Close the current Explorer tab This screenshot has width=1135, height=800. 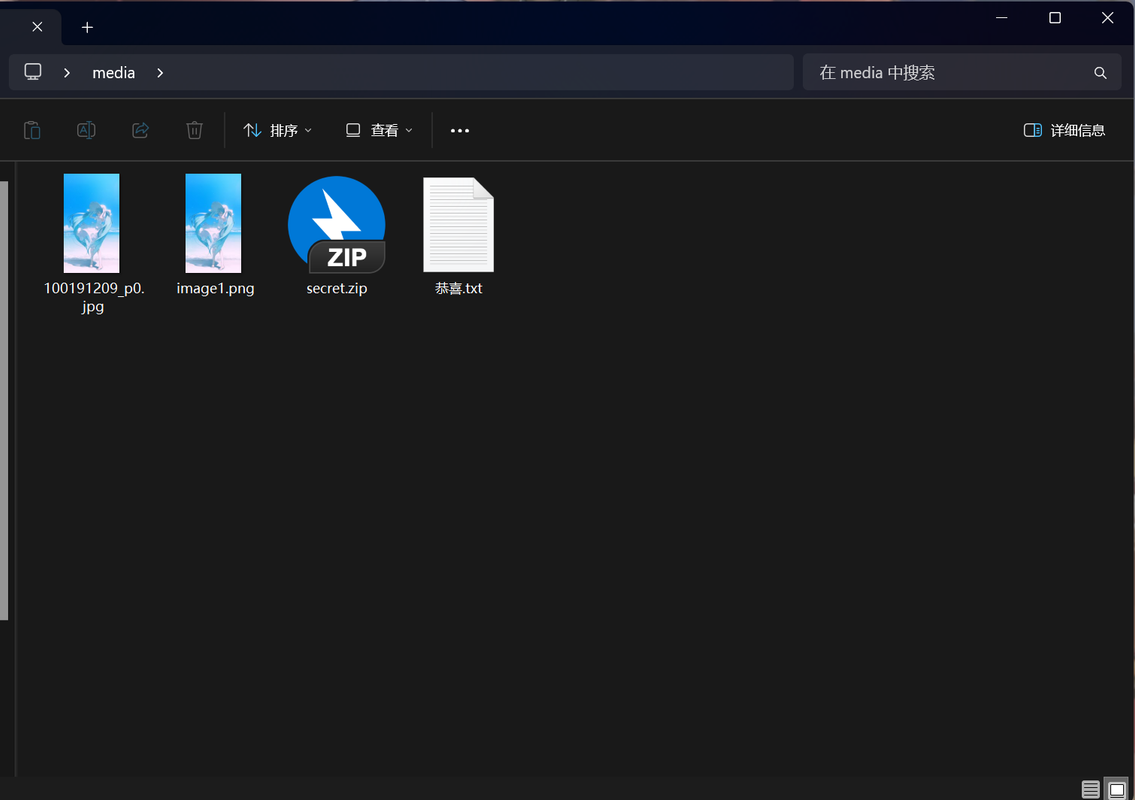point(37,27)
